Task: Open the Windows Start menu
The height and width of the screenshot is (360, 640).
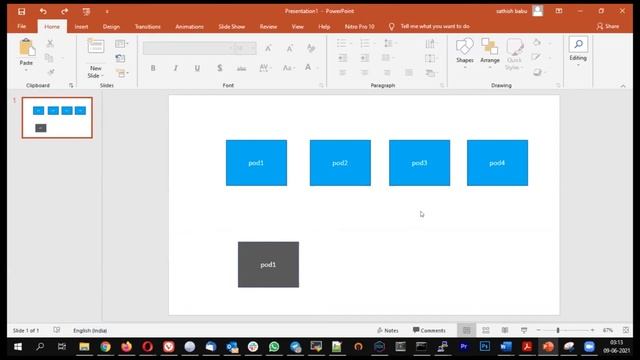Action: [x=18, y=347]
